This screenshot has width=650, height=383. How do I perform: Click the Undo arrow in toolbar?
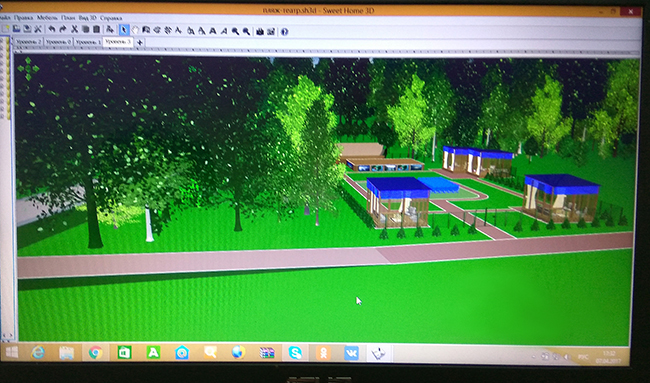[52, 29]
